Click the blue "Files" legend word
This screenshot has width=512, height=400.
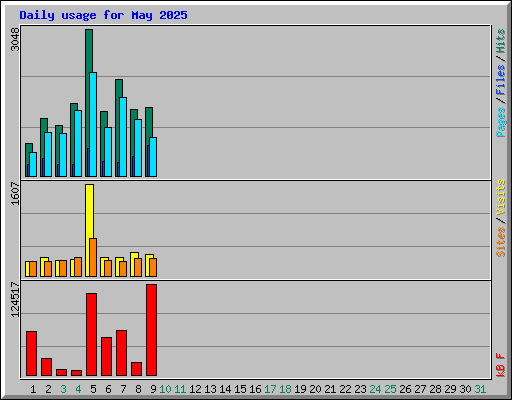tap(500, 80)
